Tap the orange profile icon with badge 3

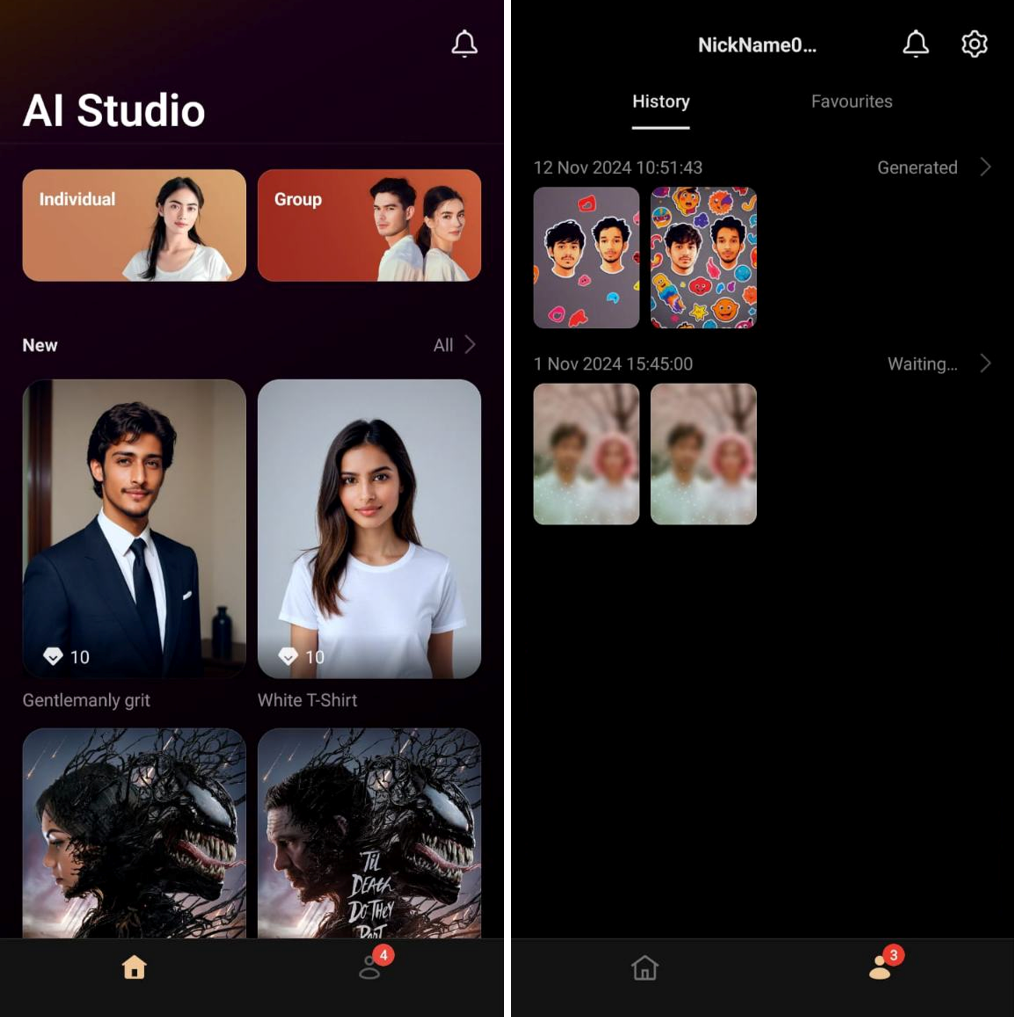tap(880, 967)
